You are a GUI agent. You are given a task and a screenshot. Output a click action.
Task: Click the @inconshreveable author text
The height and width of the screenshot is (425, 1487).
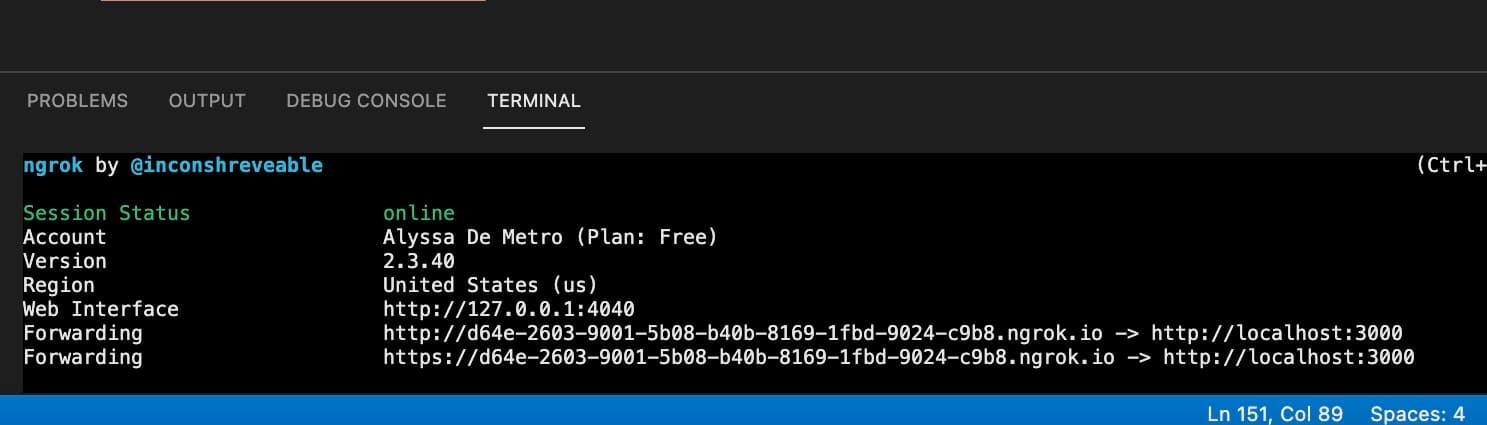[227, 165]
